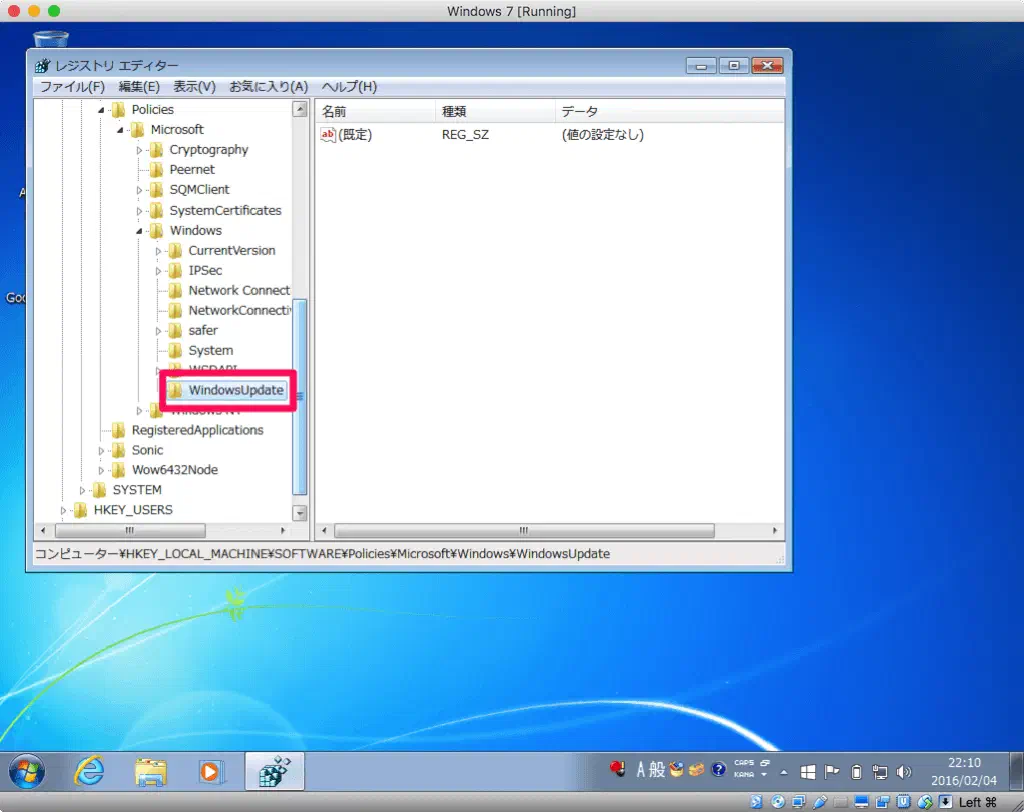
Task: Expand the SystemCertificates key
Action: 140,211
